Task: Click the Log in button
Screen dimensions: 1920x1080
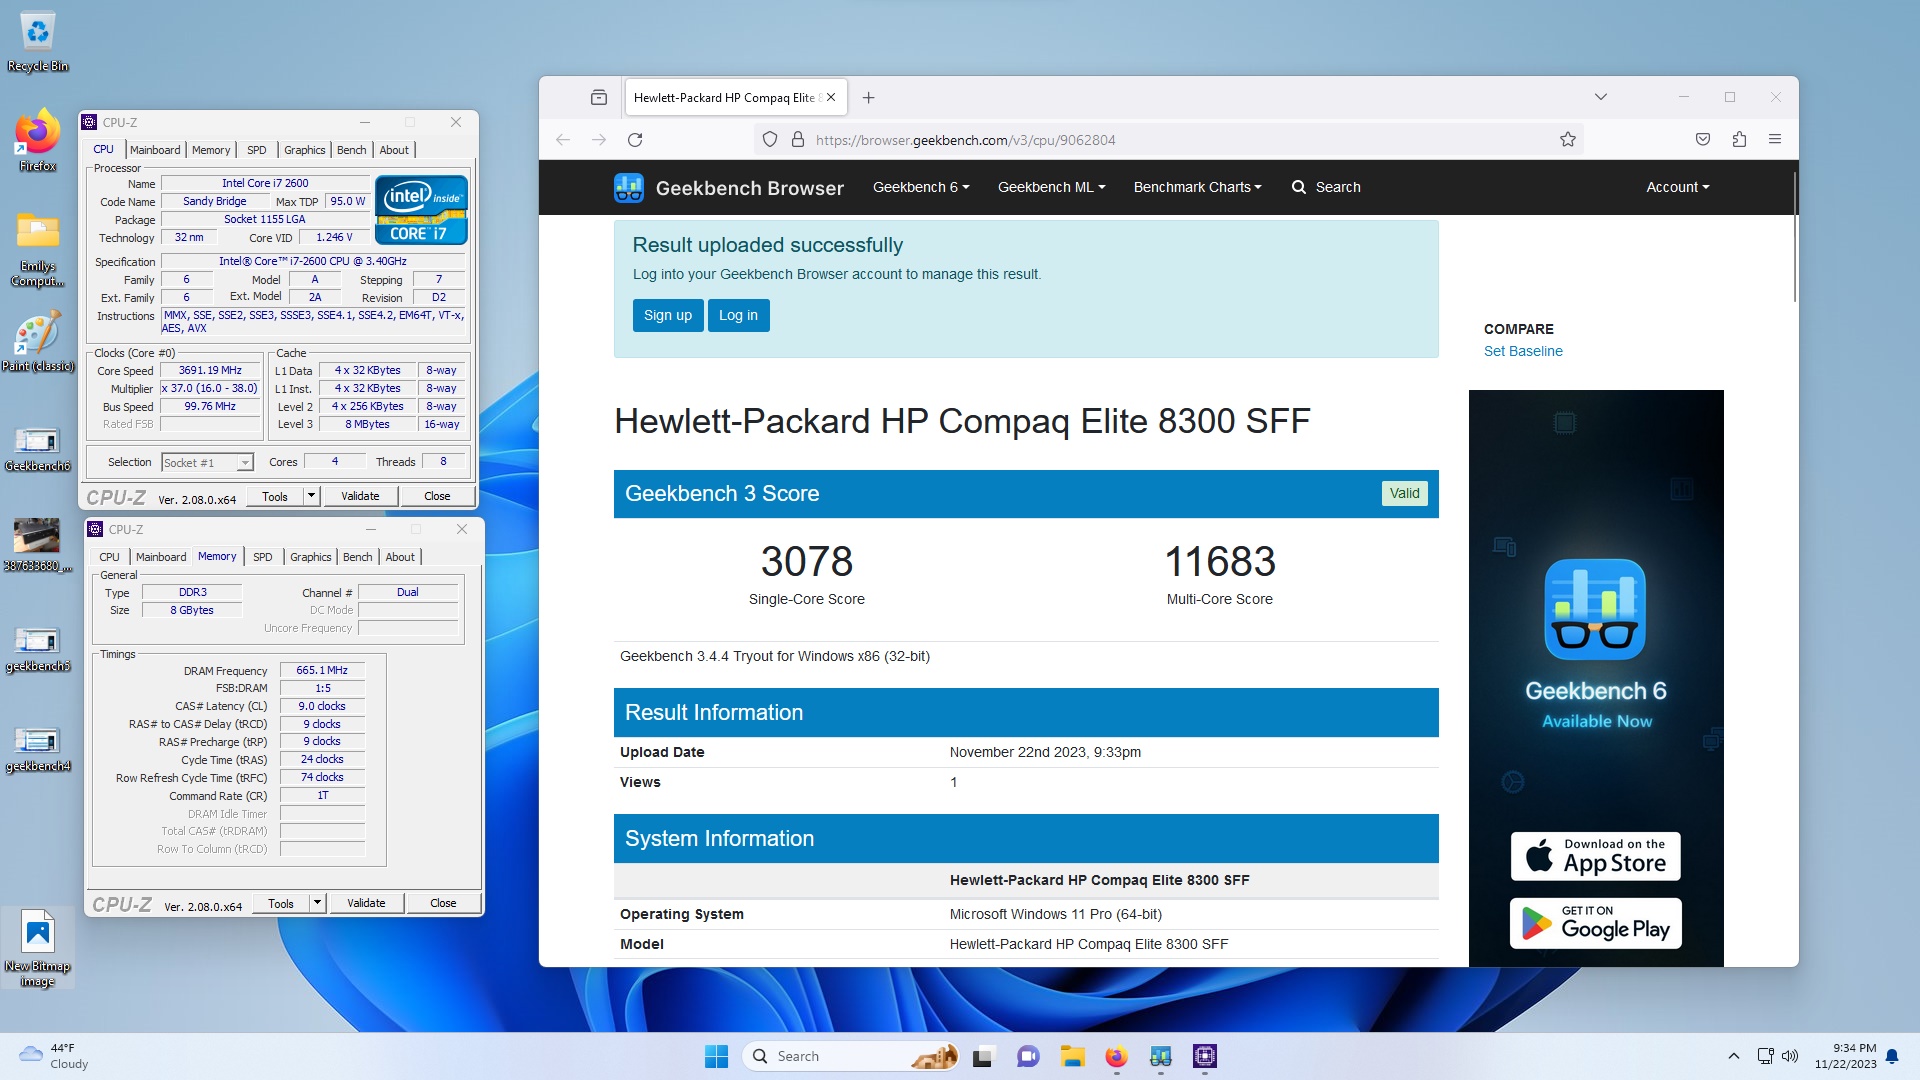Action: tap(739, 315)
